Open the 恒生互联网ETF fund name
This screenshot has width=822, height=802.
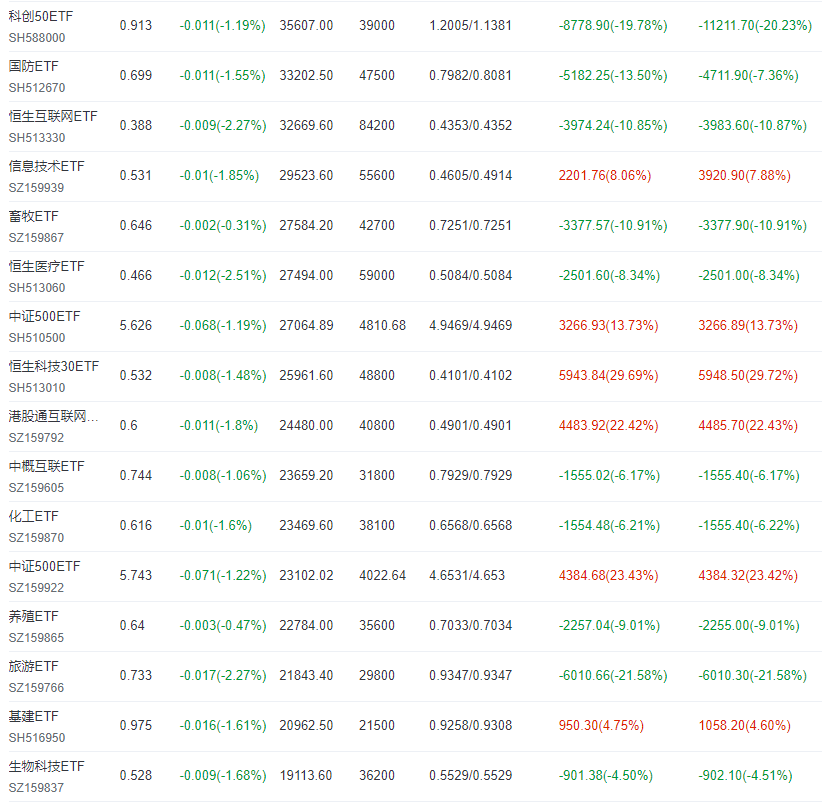(x=53, y=116)
